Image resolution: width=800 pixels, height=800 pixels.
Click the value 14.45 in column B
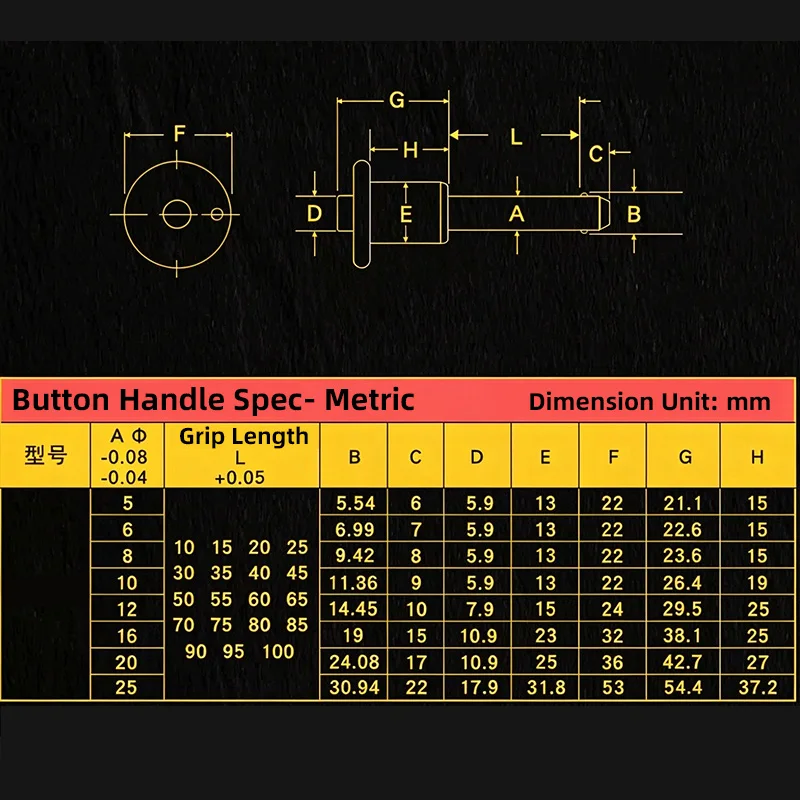click(353, 609)
